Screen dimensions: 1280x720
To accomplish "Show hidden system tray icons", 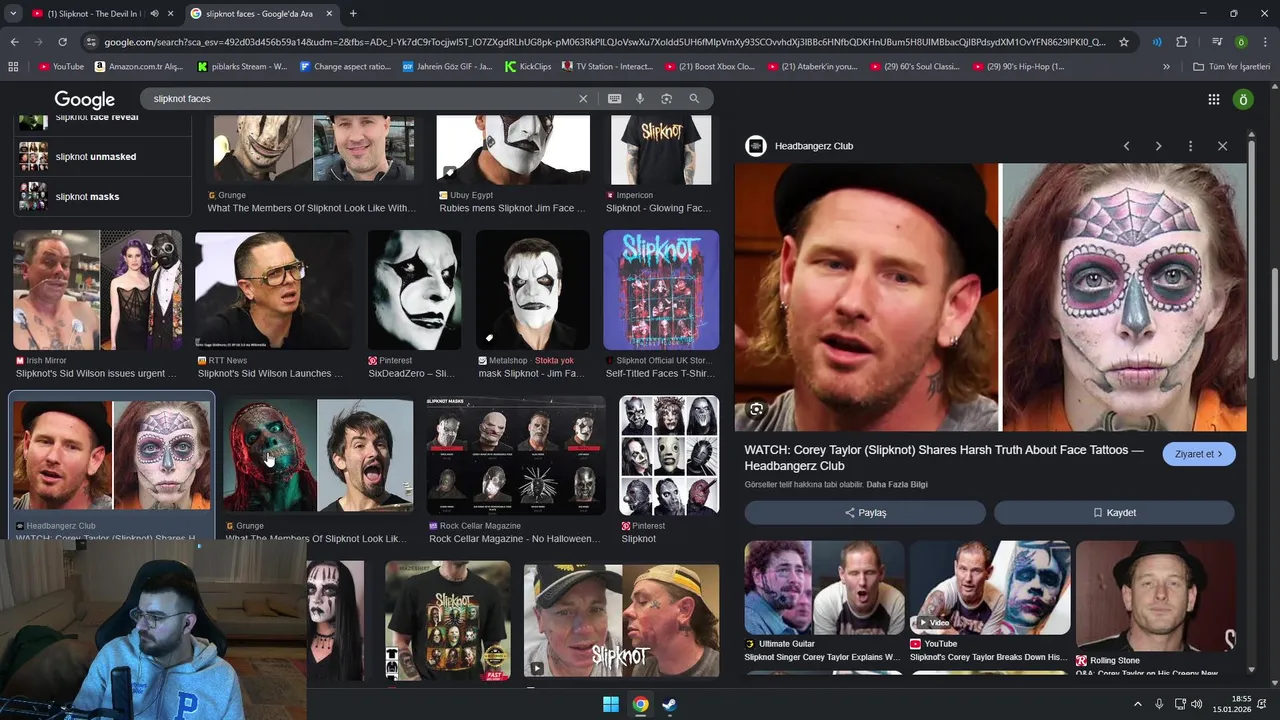I will point(1138,704).
